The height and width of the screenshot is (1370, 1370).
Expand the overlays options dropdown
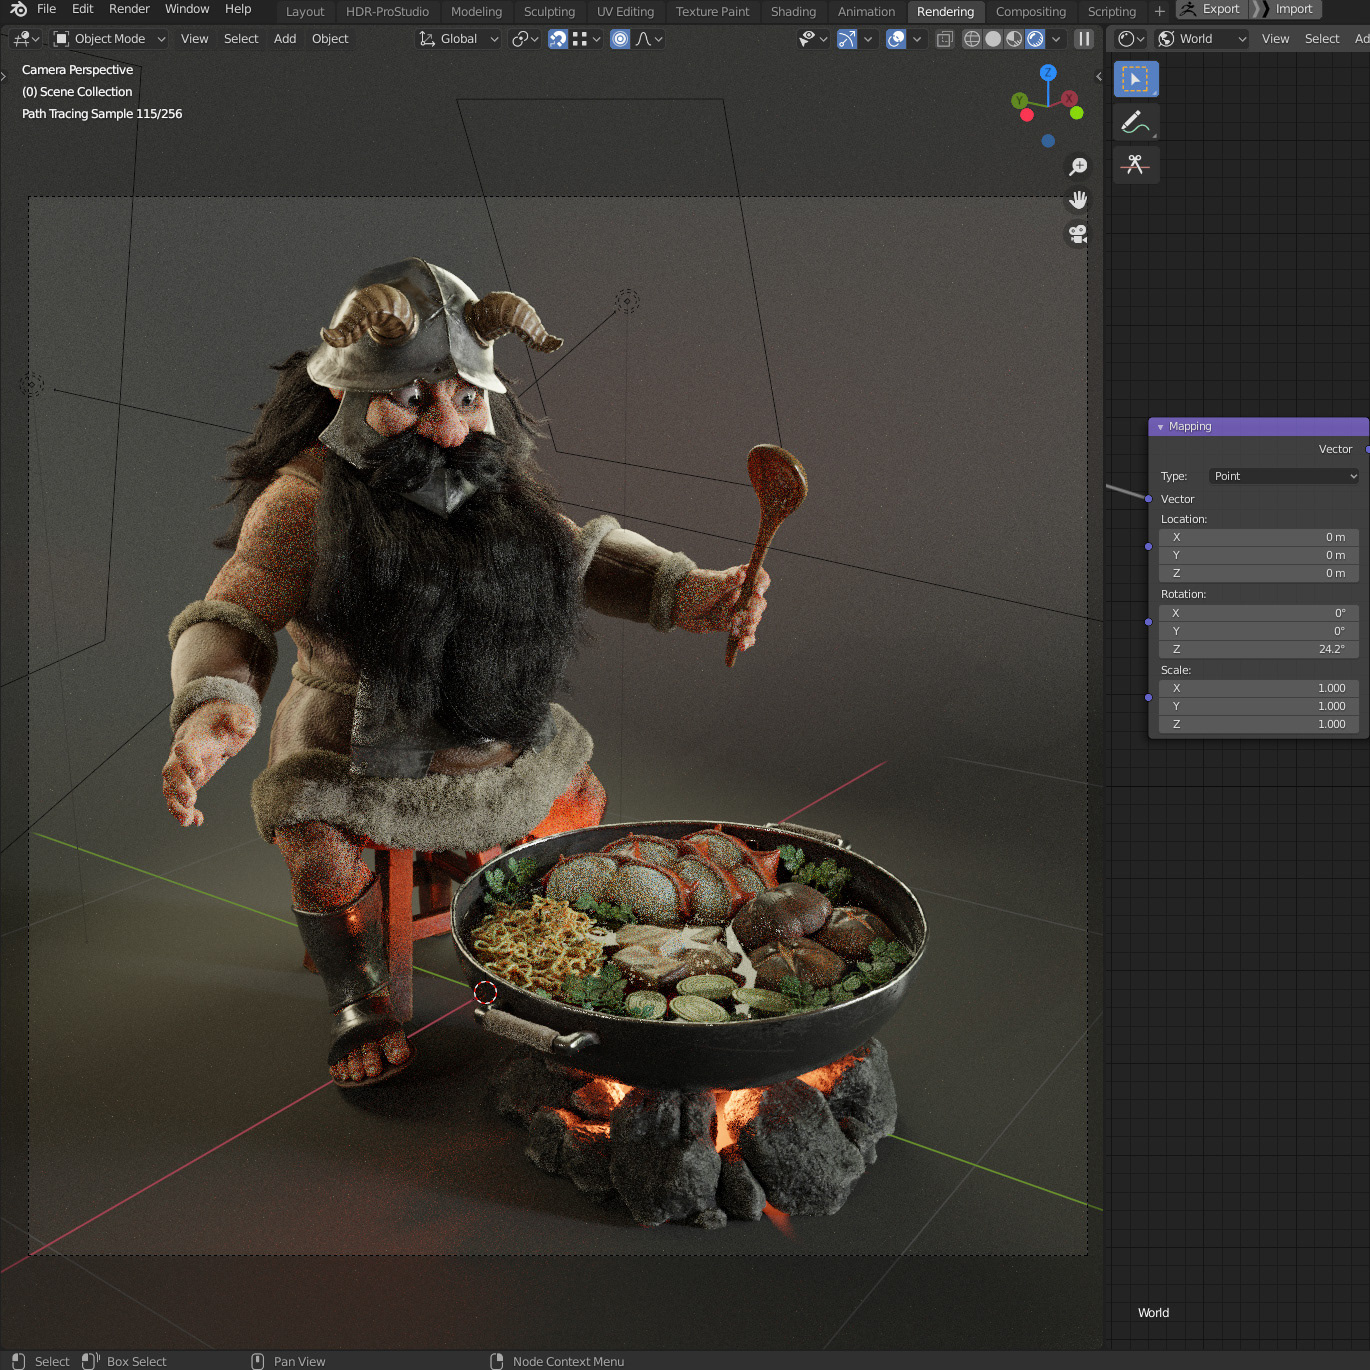[916, 39]
